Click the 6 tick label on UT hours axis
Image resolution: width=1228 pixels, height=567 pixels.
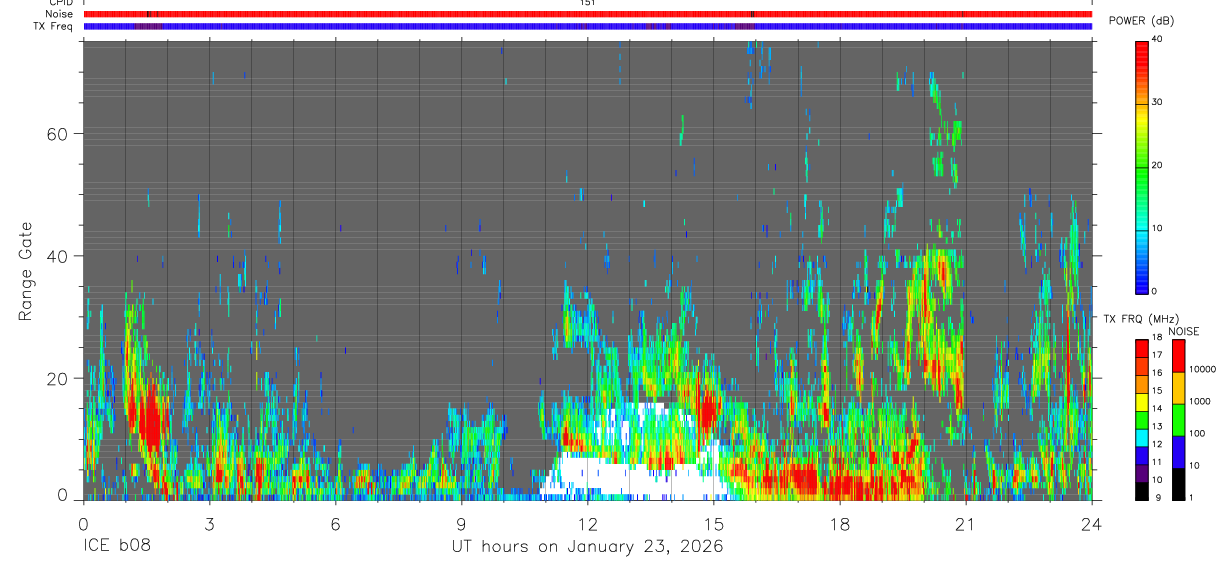pos(335,524)
